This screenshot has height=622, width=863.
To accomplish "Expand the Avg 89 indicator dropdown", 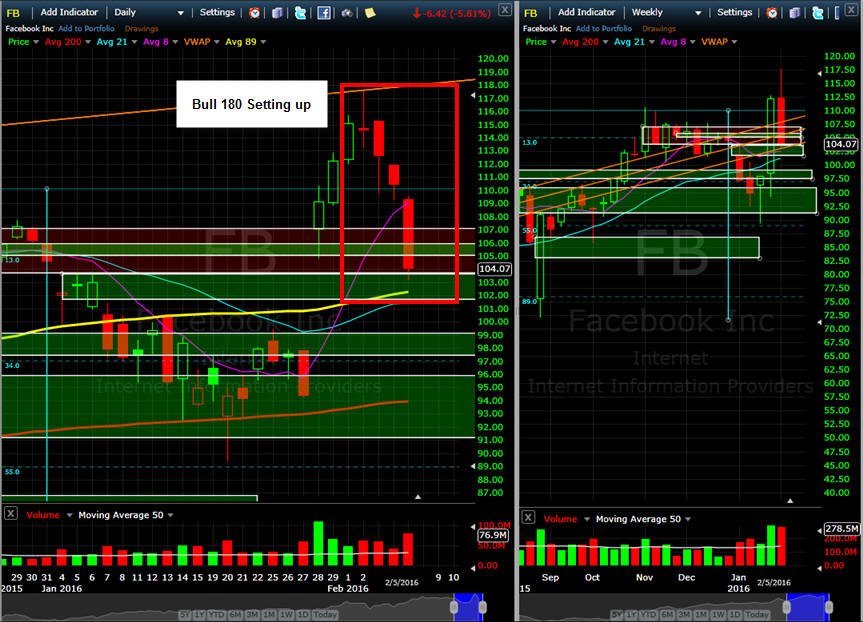I will pyautogui.click(x=245, y=42).
